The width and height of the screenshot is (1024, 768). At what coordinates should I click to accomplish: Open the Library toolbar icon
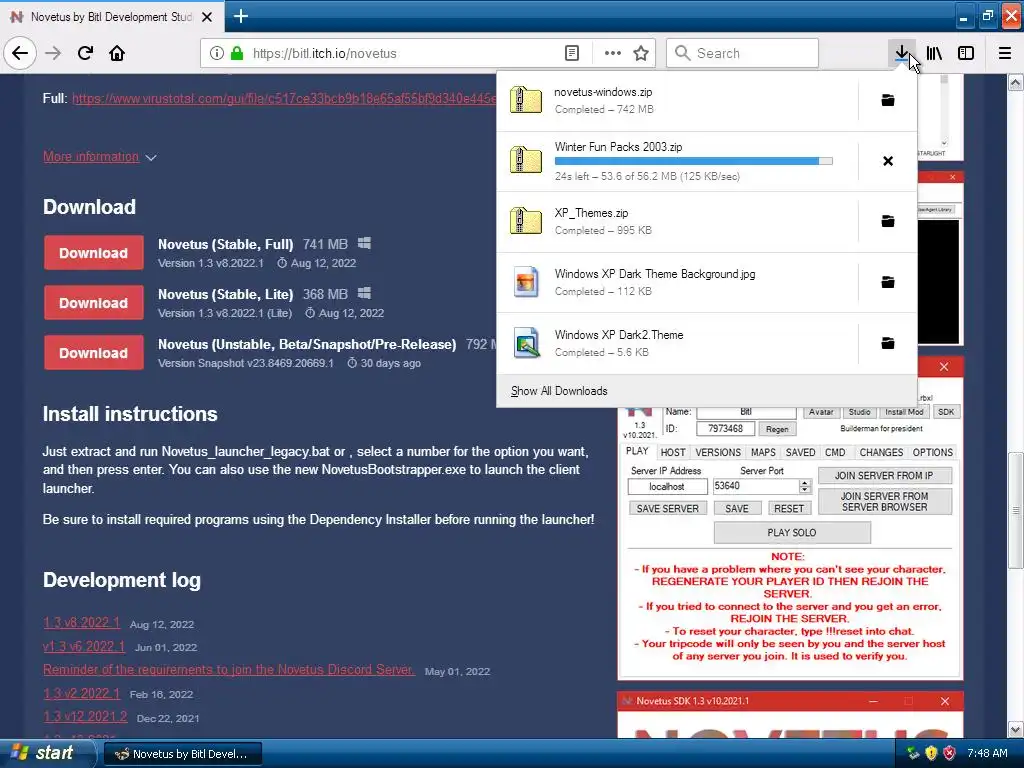pyautogui.click(x=934, y=53)
